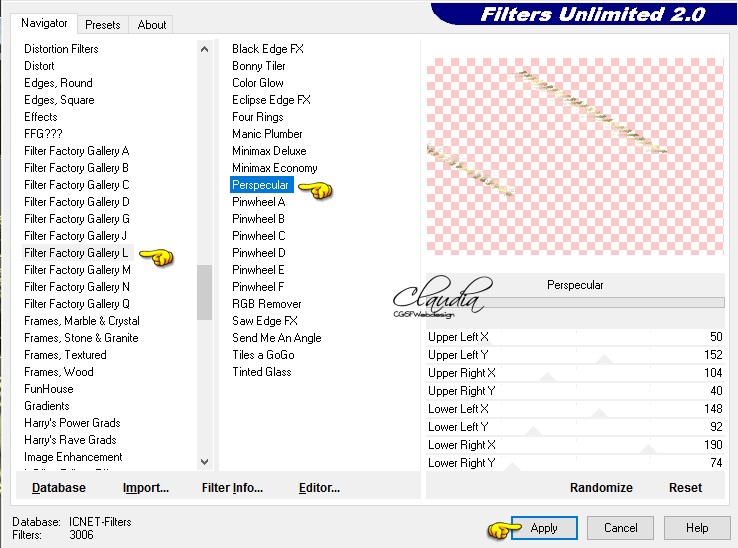Select the Perspecular filter

[260, 185]
